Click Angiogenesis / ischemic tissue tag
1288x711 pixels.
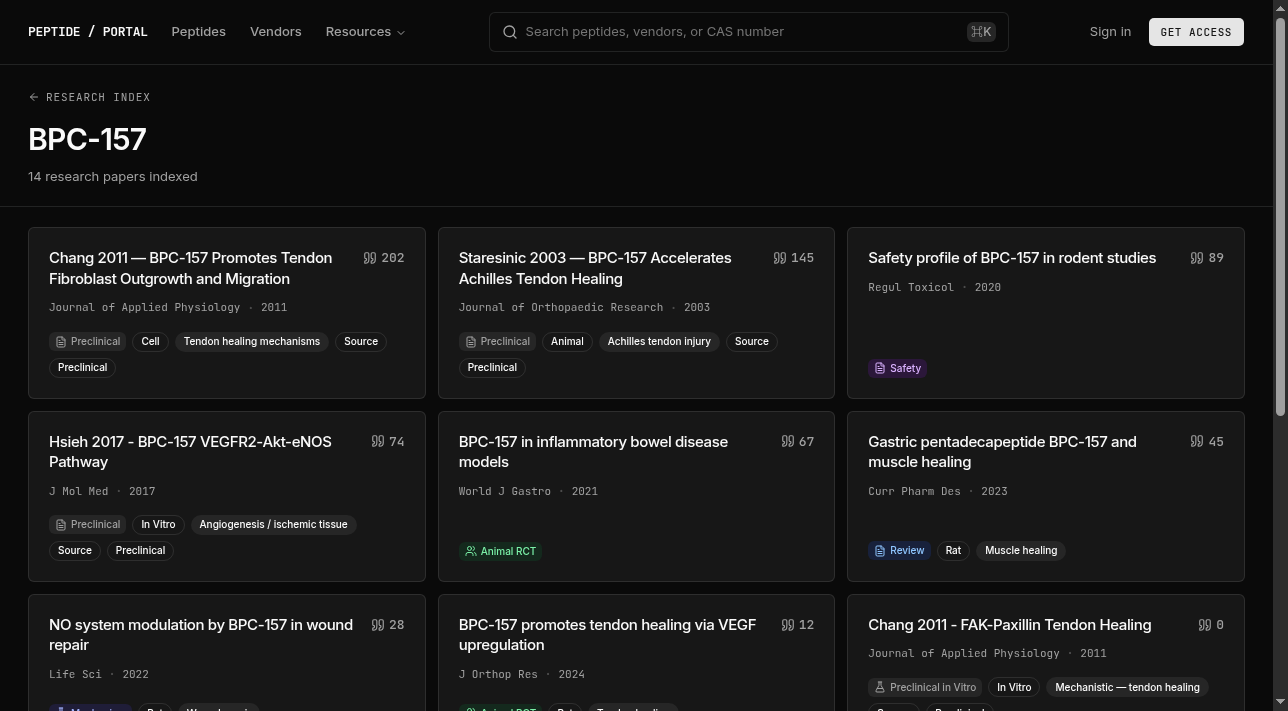[273, 525]
